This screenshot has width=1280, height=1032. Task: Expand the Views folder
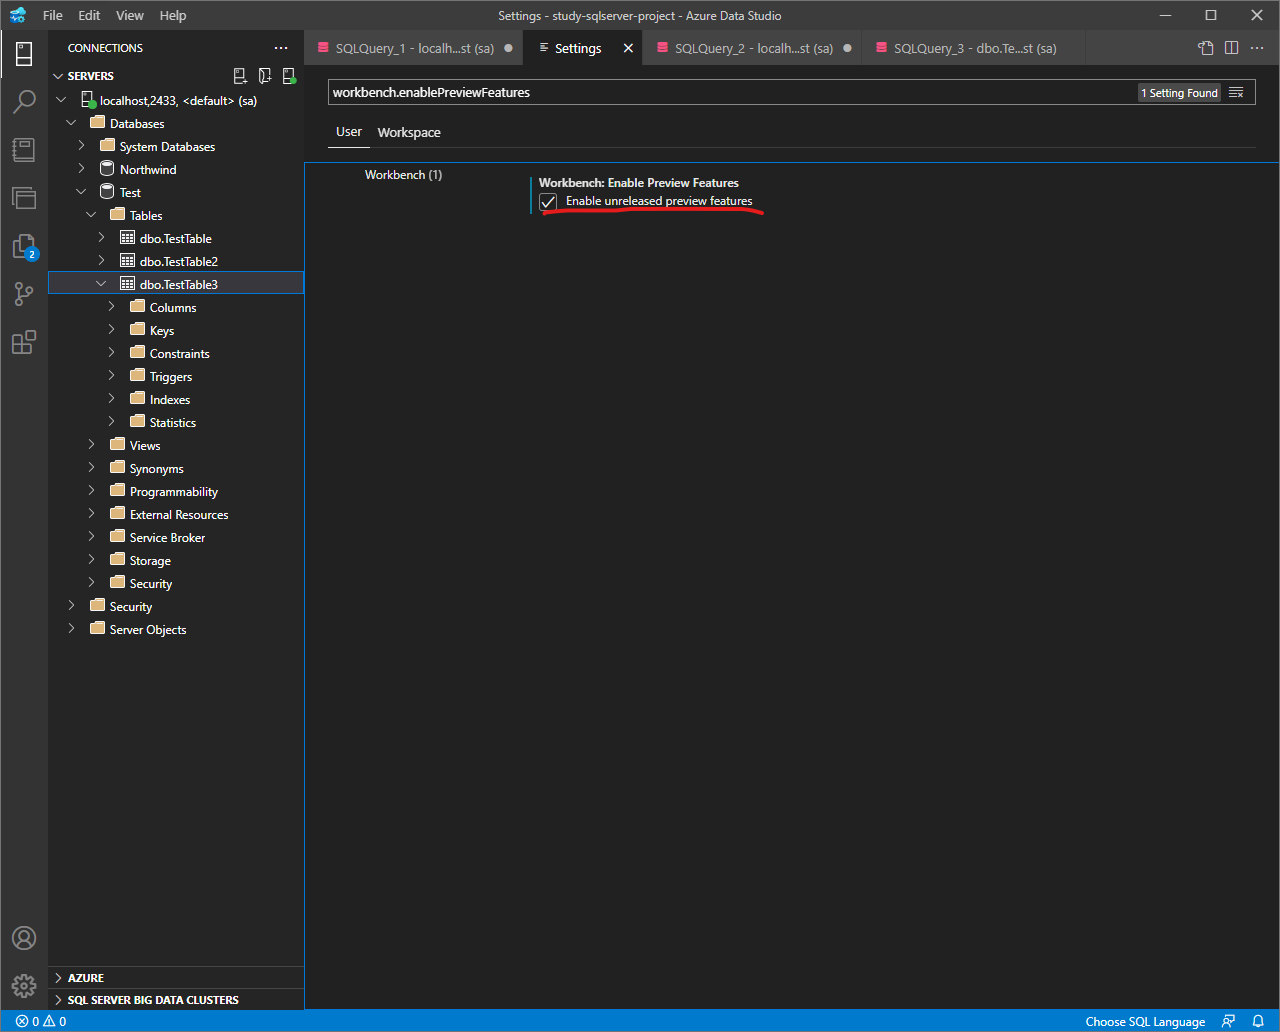click(91, 445)
